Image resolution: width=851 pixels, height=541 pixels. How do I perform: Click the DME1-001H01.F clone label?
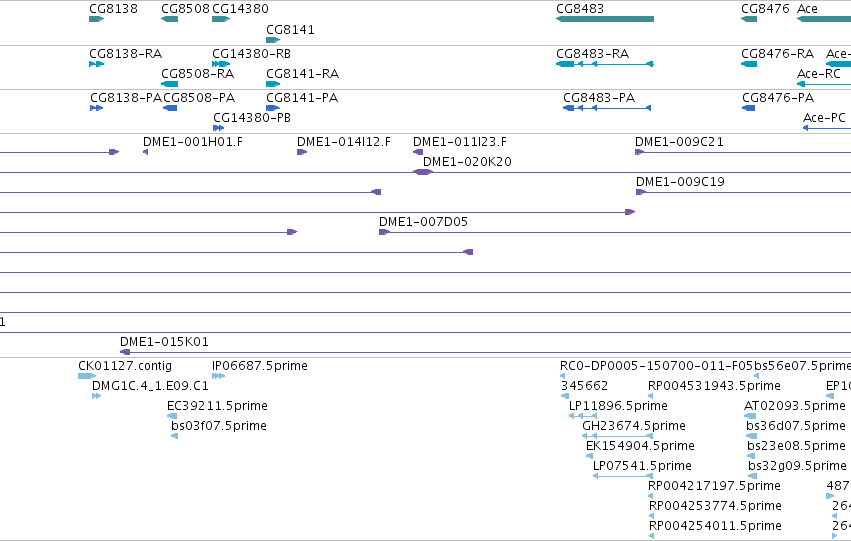pyautogui.click(x=193, y=142)
